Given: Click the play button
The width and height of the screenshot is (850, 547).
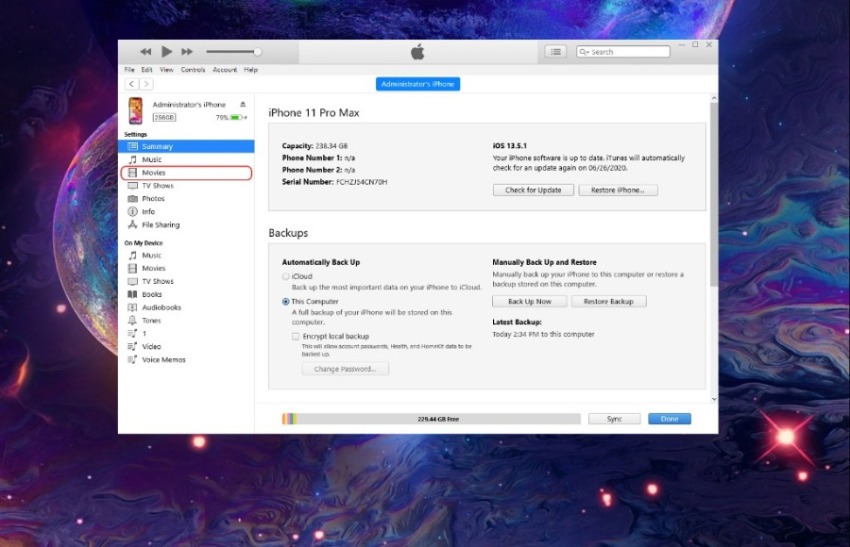Looking at the screenshot, I should click(166, 52).
